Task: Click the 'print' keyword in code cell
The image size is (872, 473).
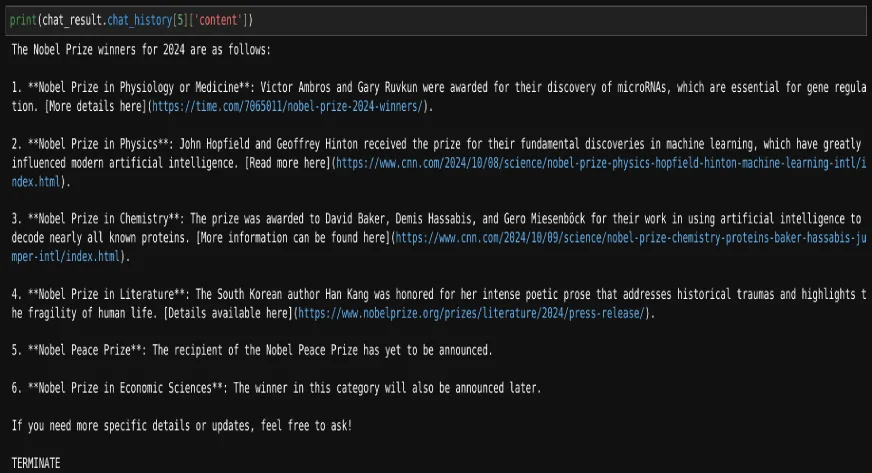Action: click(23, 21)
